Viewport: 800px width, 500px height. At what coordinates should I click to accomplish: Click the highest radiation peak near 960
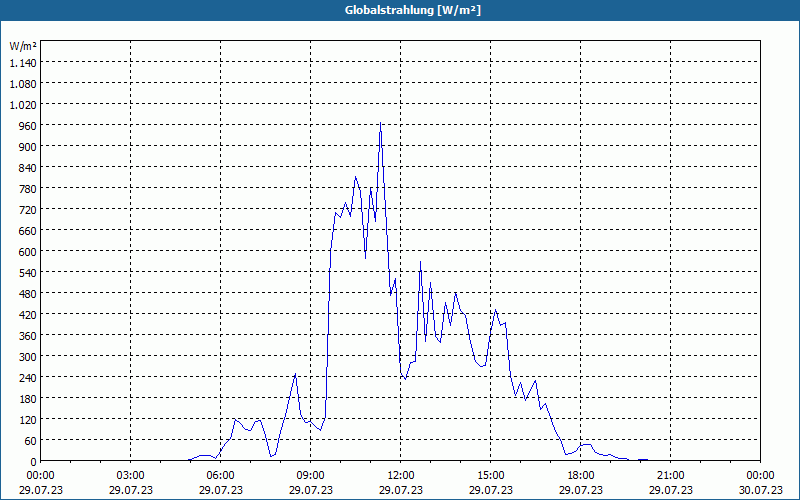tap(380, 123)
